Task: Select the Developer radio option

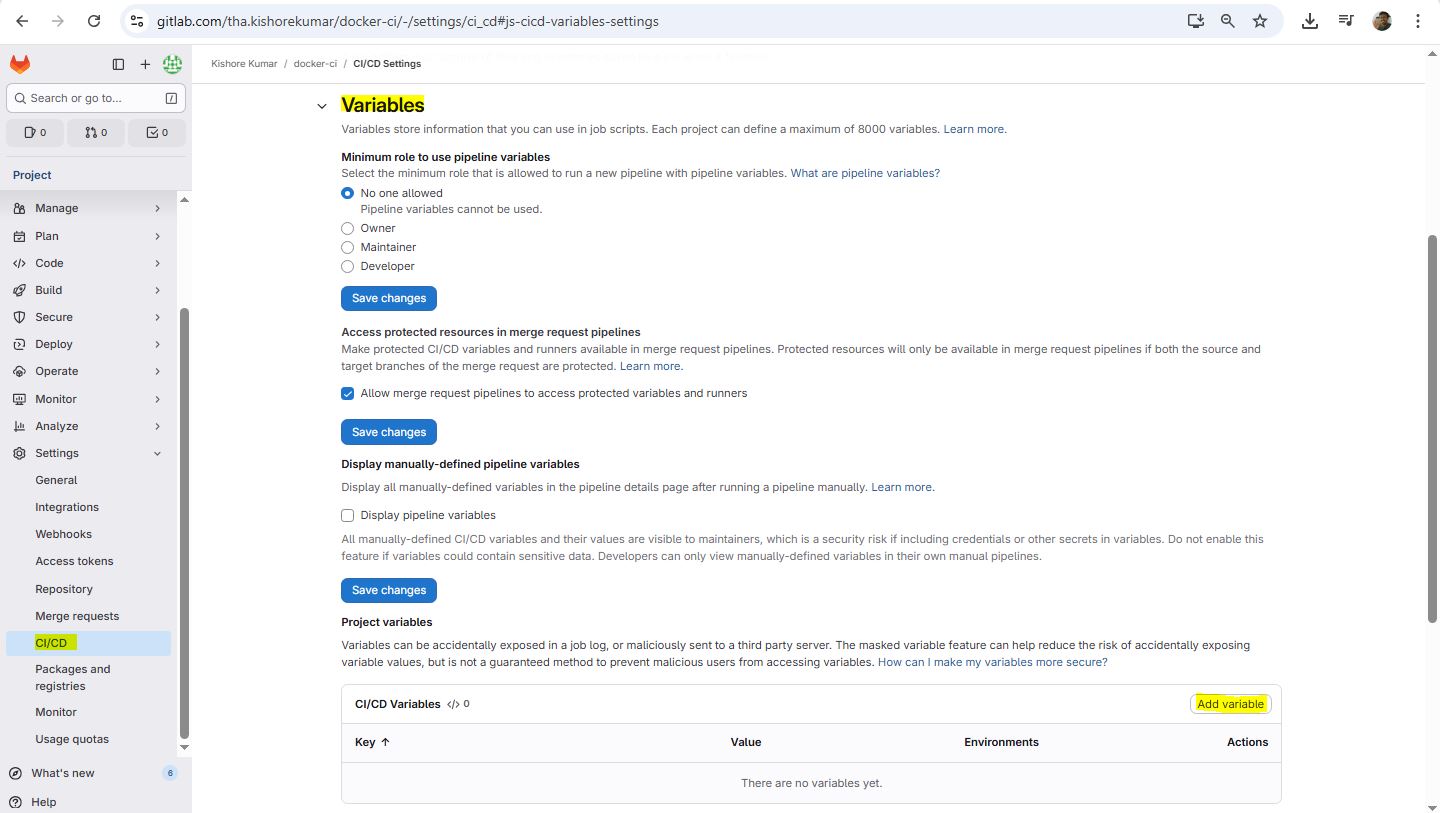Action: click(x=348, y=266)
